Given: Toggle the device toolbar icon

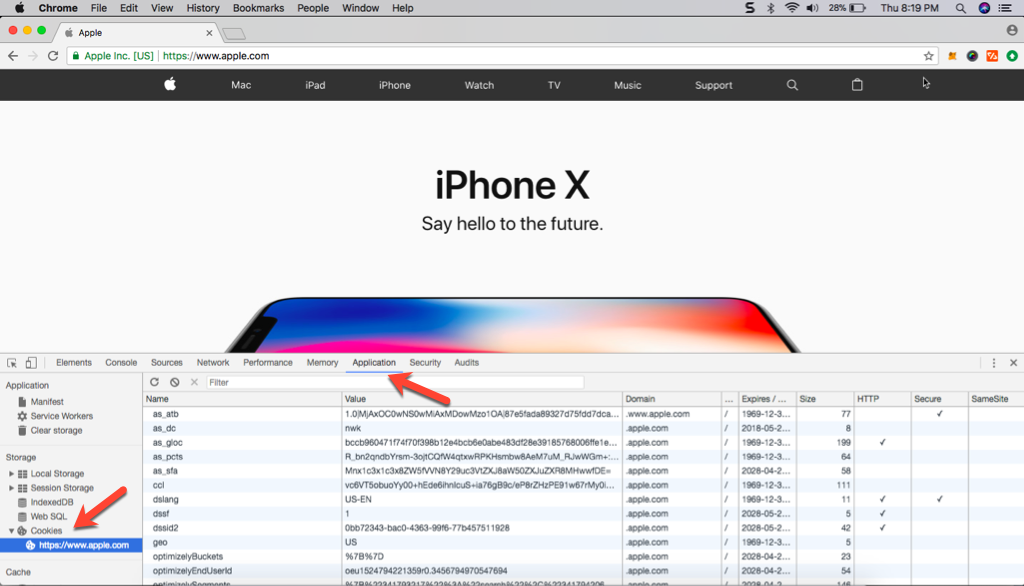Looking at the screenshot, I should tap(31, 363).
